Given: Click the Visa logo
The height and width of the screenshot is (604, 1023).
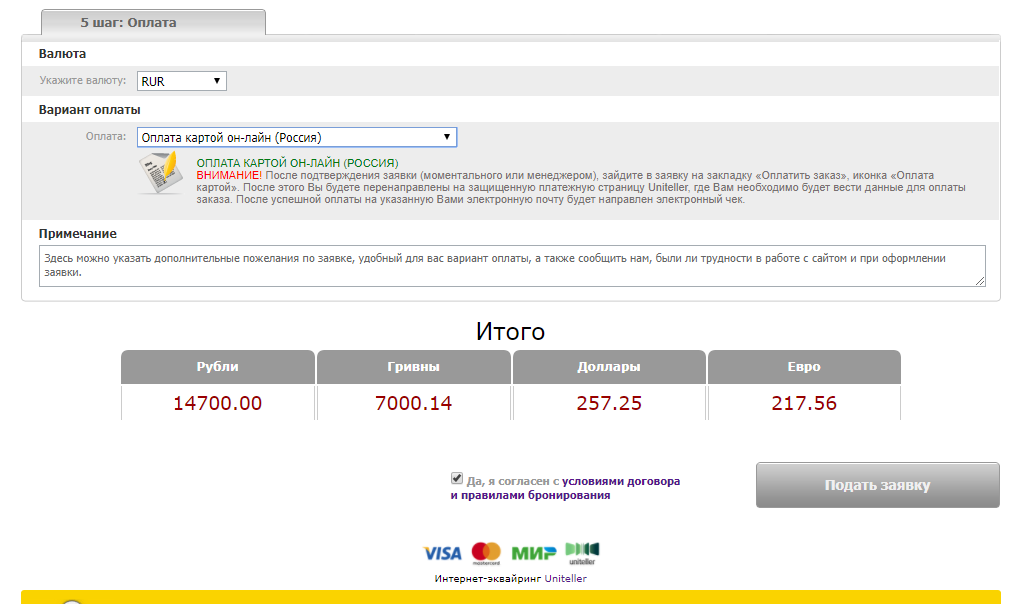Looking at the screenshot, I should [442, 554].
